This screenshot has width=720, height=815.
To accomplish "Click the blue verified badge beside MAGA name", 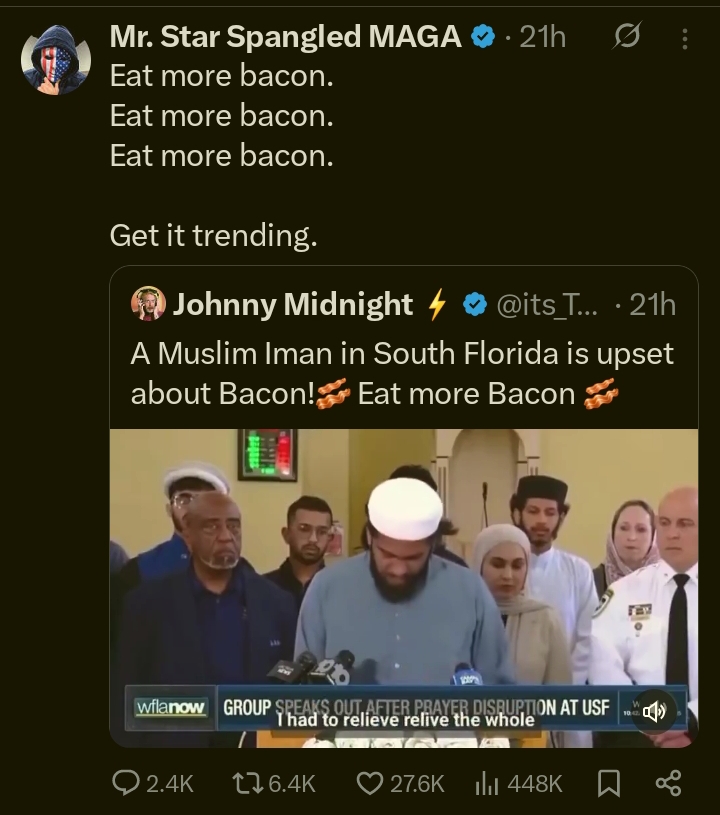I will [x=482, y=38].
